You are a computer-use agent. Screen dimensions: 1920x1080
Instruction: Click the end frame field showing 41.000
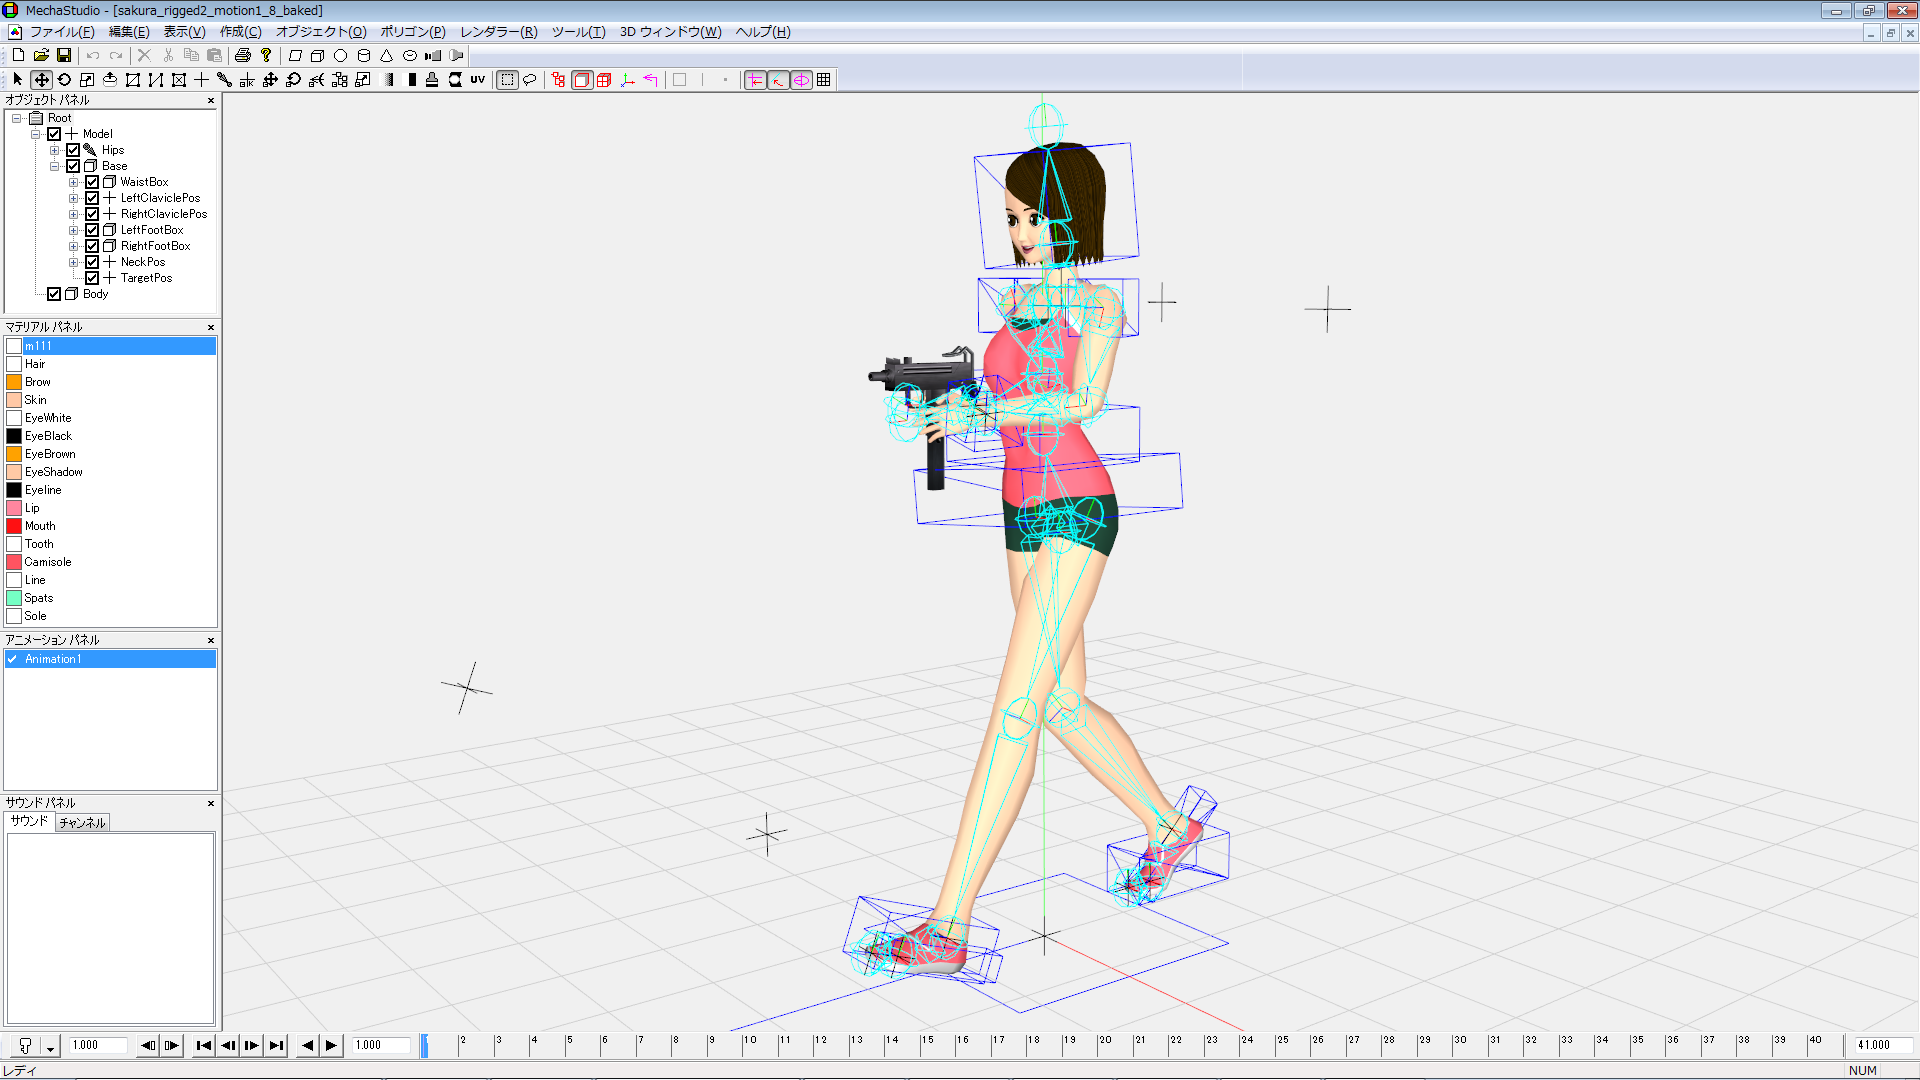click(1883, 1045)
